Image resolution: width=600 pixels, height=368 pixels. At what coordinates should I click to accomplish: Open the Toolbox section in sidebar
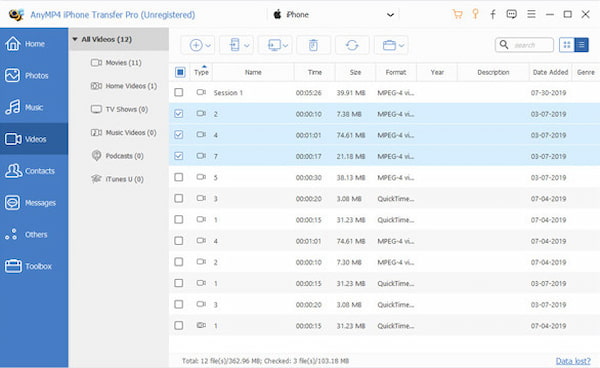tap(34, 266)
